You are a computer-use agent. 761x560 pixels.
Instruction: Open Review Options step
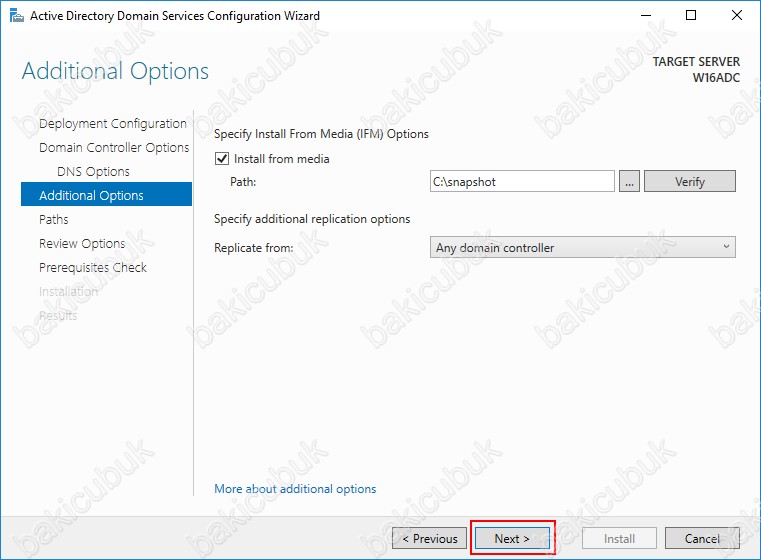pos(82,243)
